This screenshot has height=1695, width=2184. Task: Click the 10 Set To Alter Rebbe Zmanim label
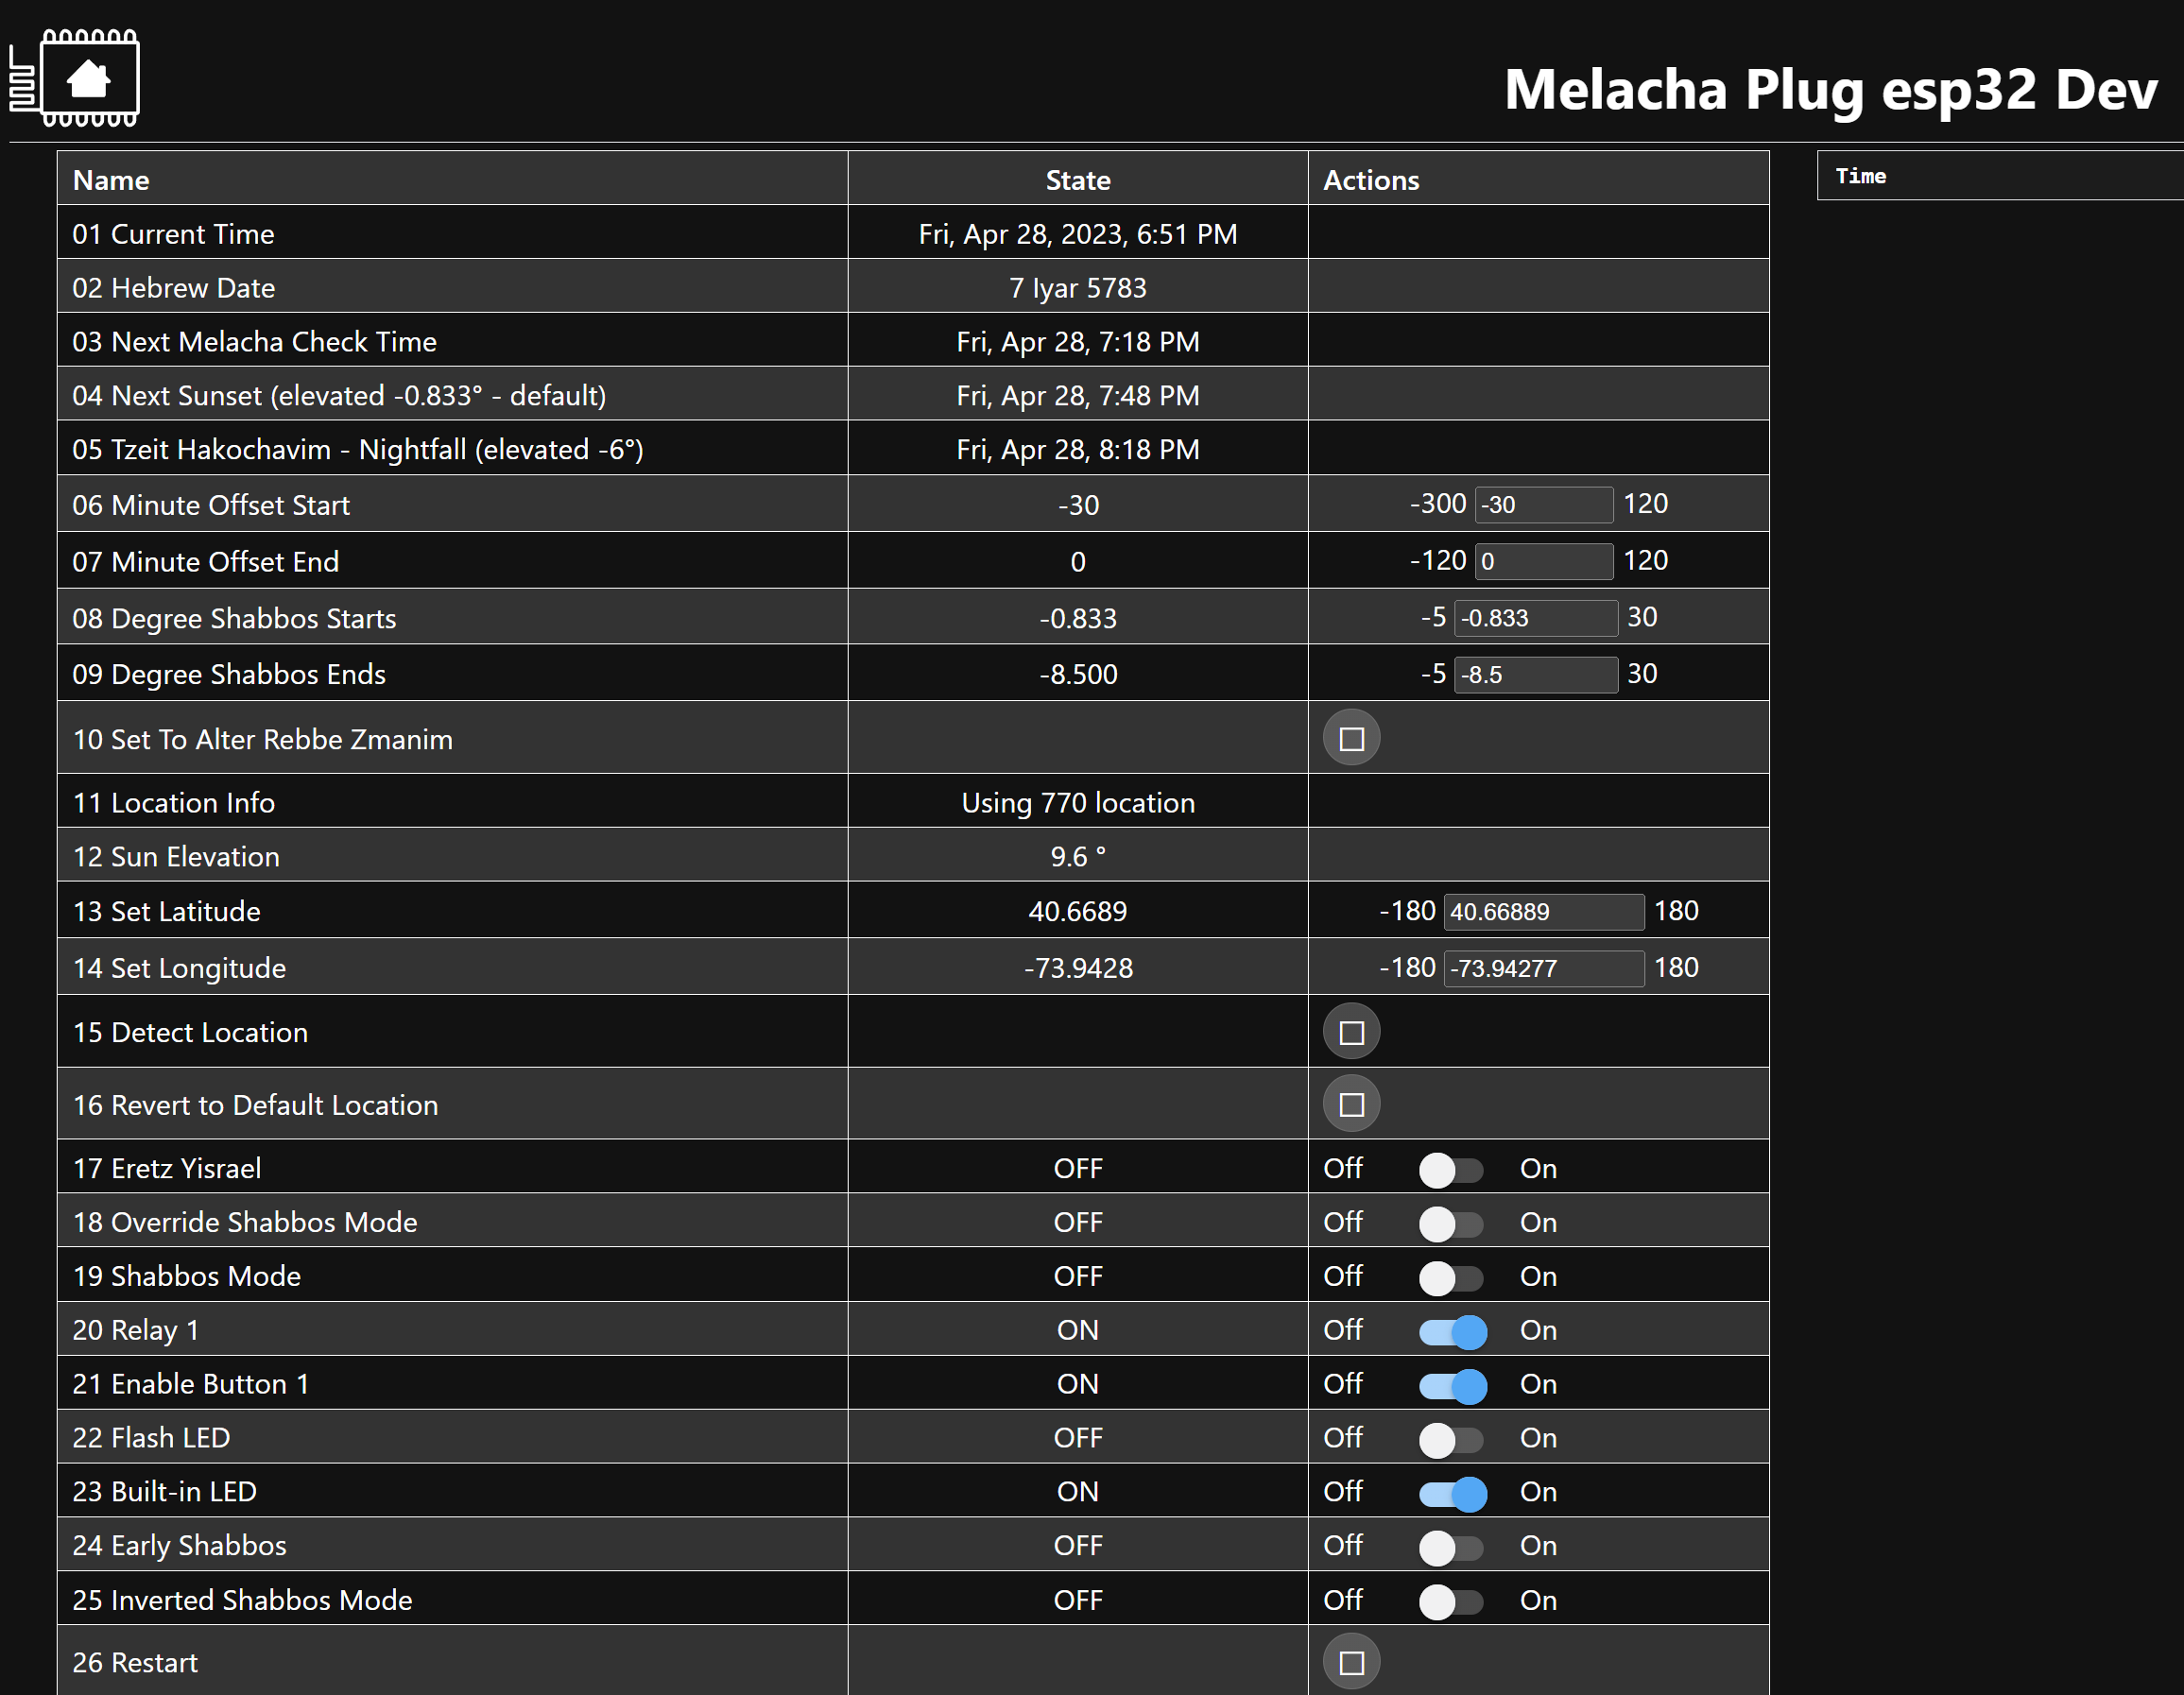tap(262, 740)
